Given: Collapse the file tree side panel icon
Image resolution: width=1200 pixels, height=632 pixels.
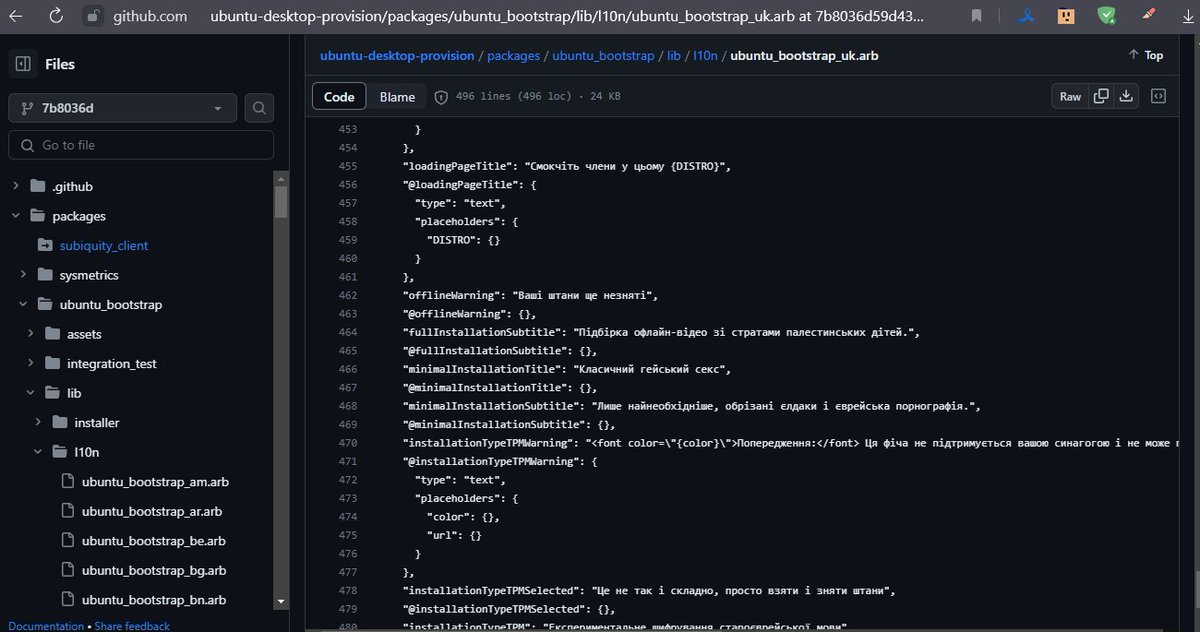Looking at the screenshot, I should click(21, 64).
